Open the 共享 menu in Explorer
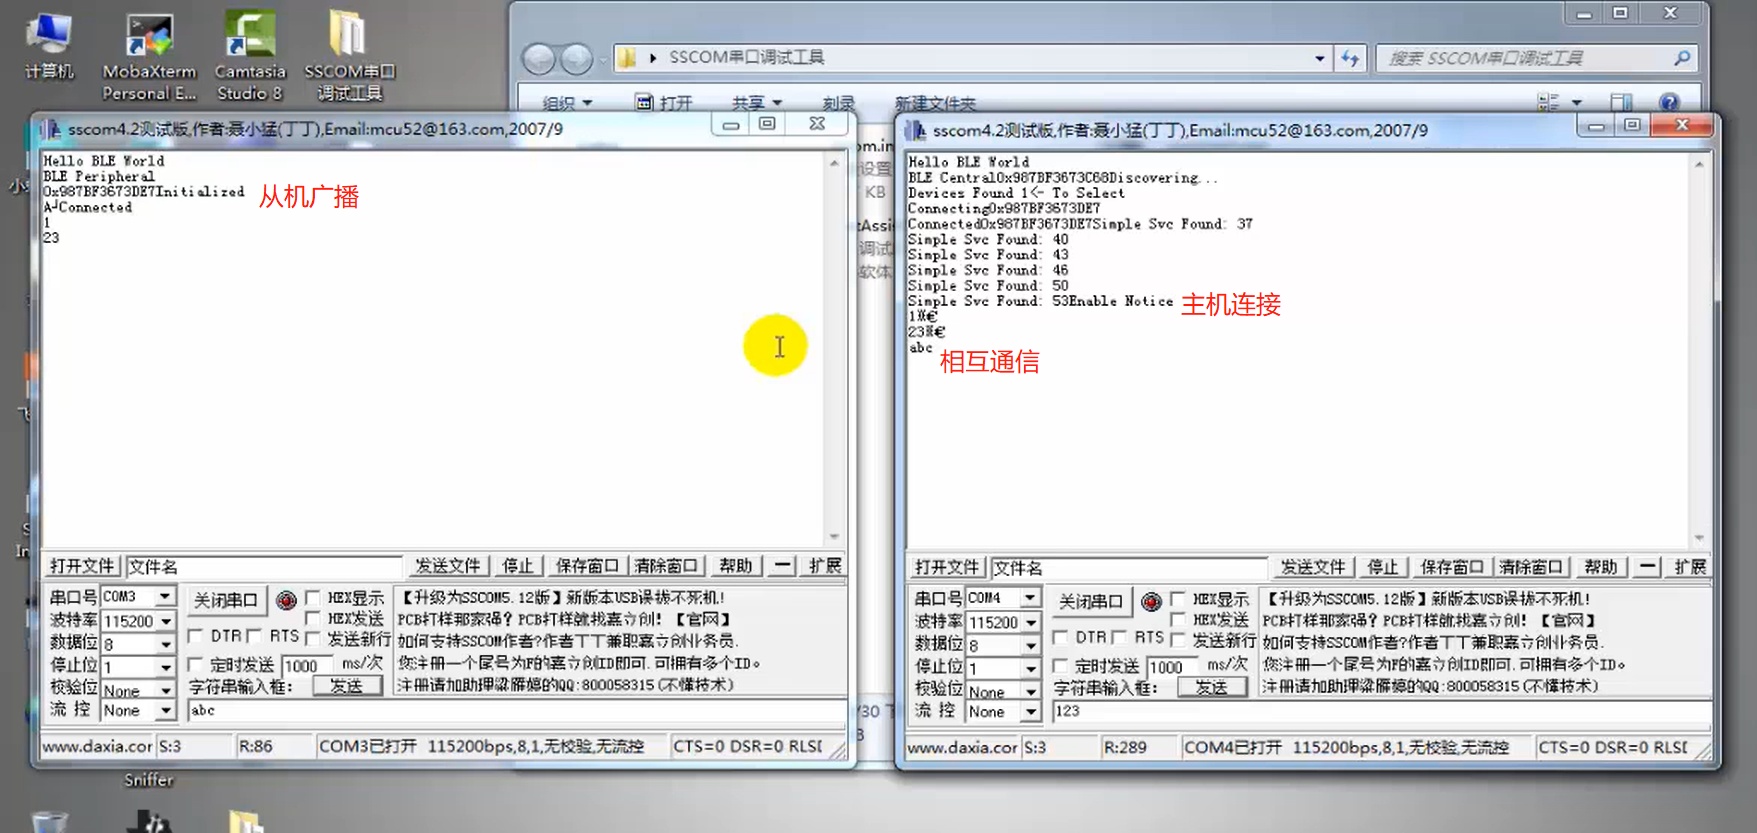 [757, 102]
